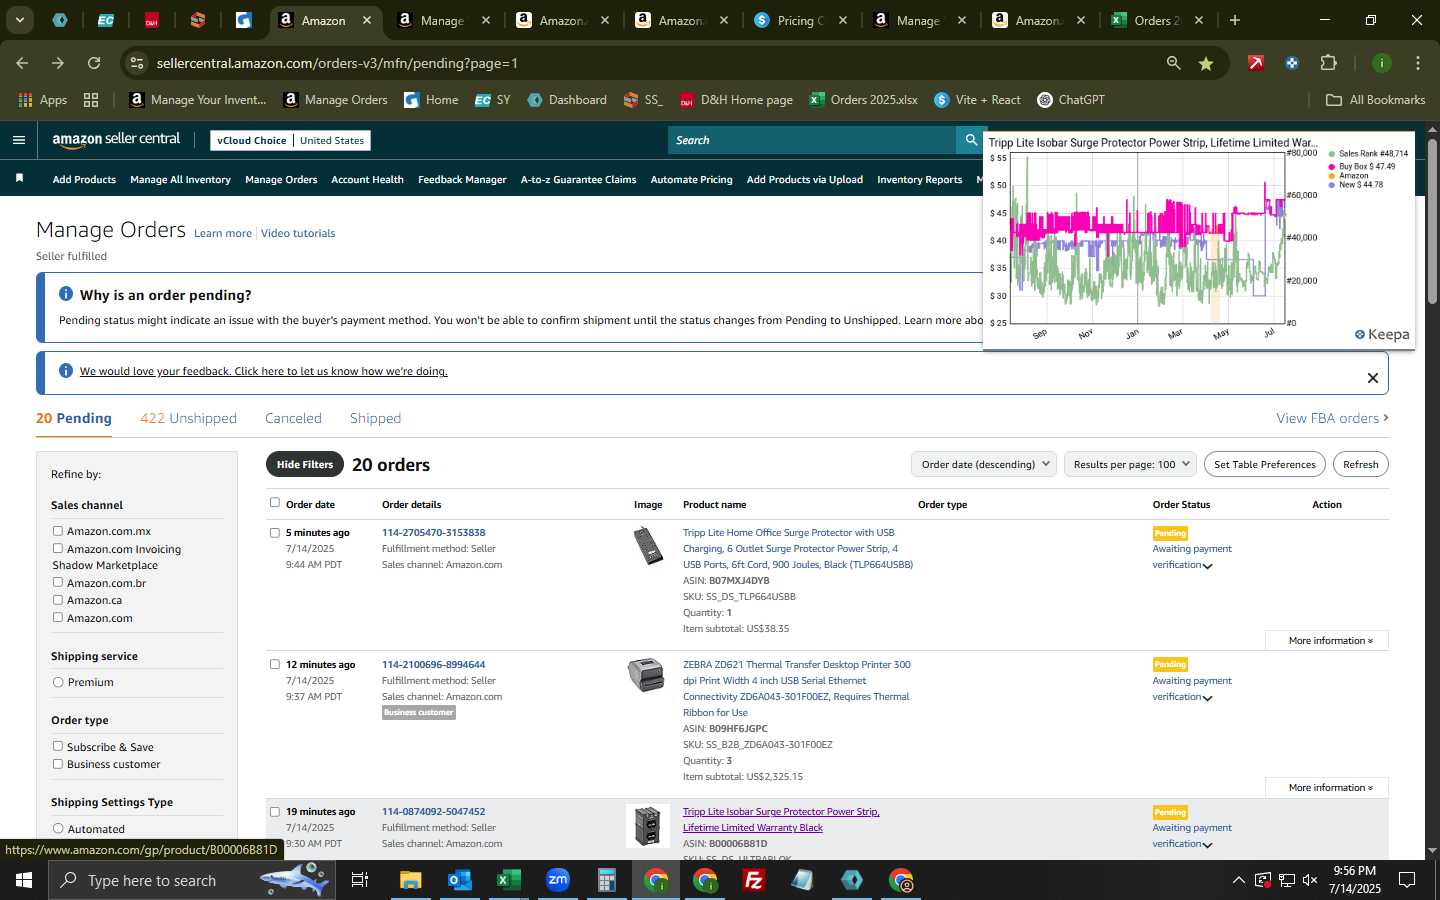Image resolution: width=1440 pixels, height=900 pixels.
Task: Open Automate Pricing in the nav bar
Action: [x=691, y=180]
